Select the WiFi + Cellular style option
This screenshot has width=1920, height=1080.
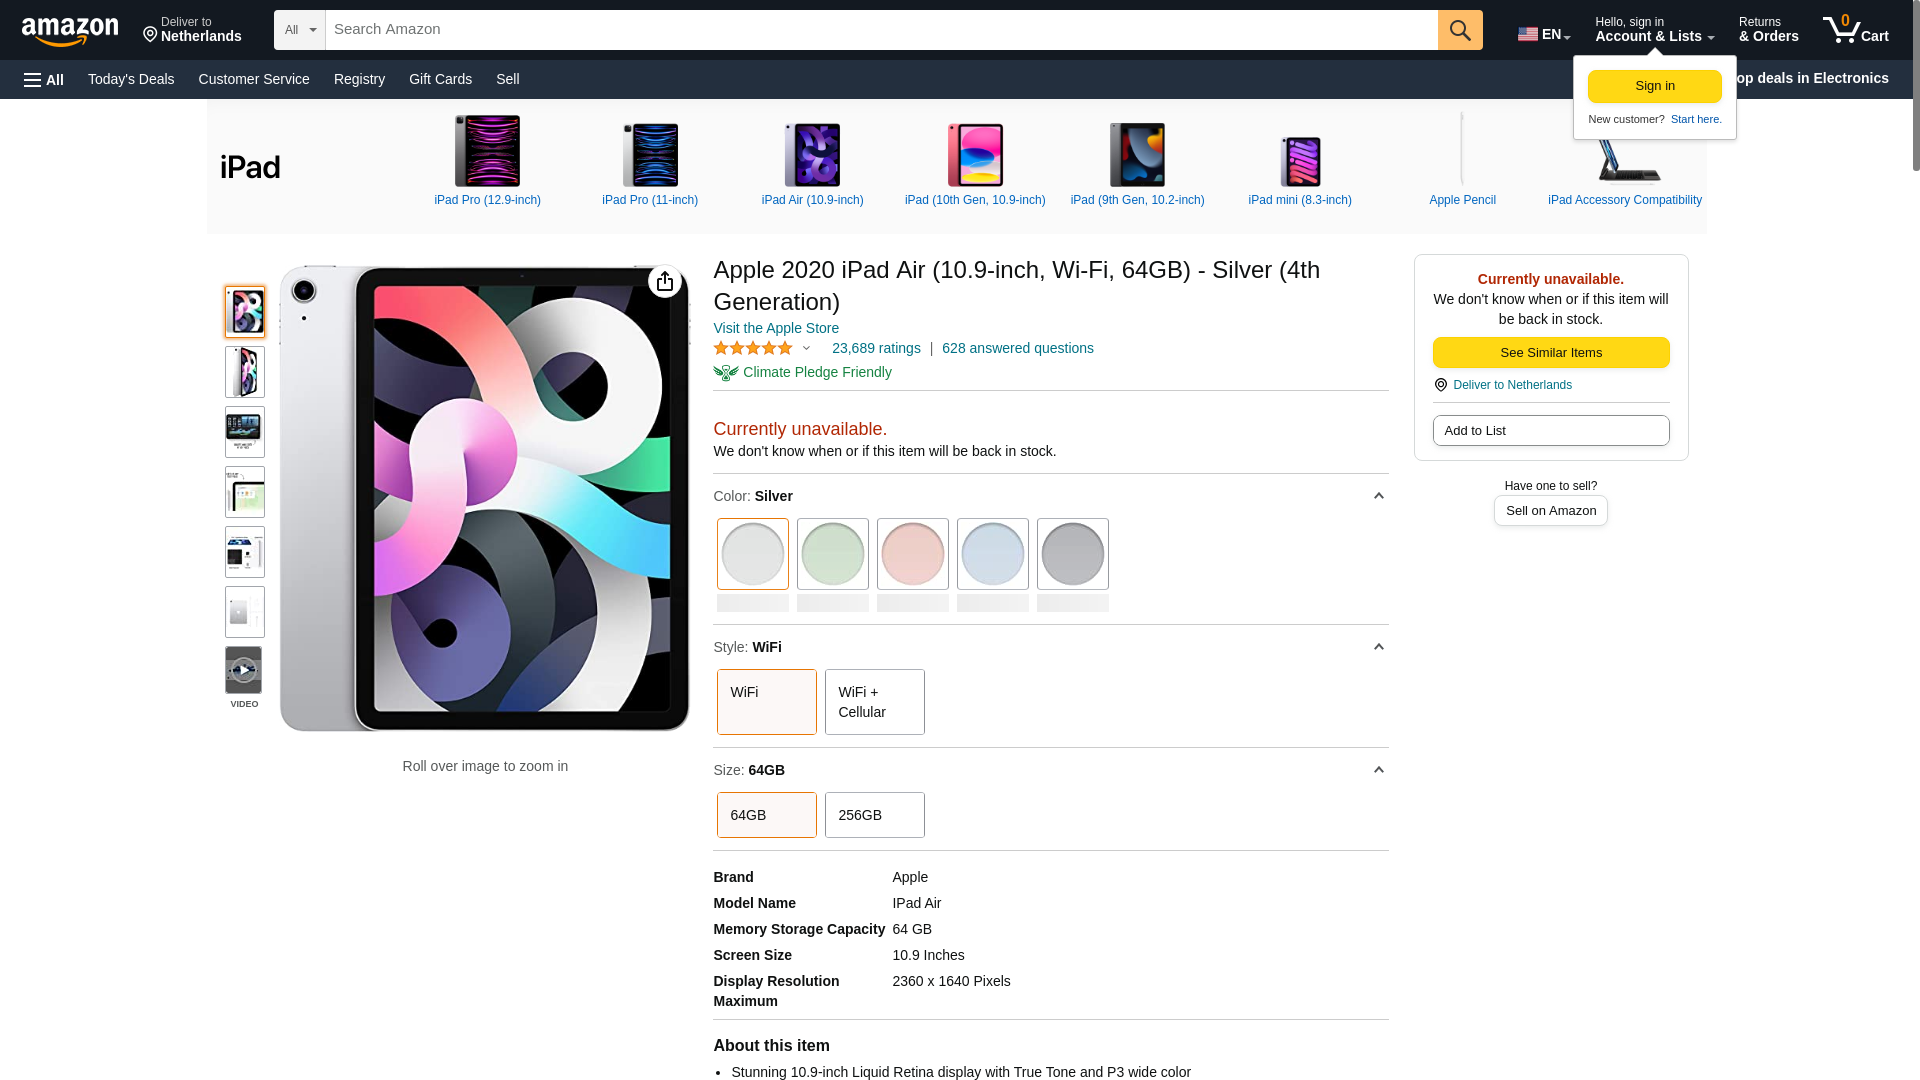click(x=874, y=702)
